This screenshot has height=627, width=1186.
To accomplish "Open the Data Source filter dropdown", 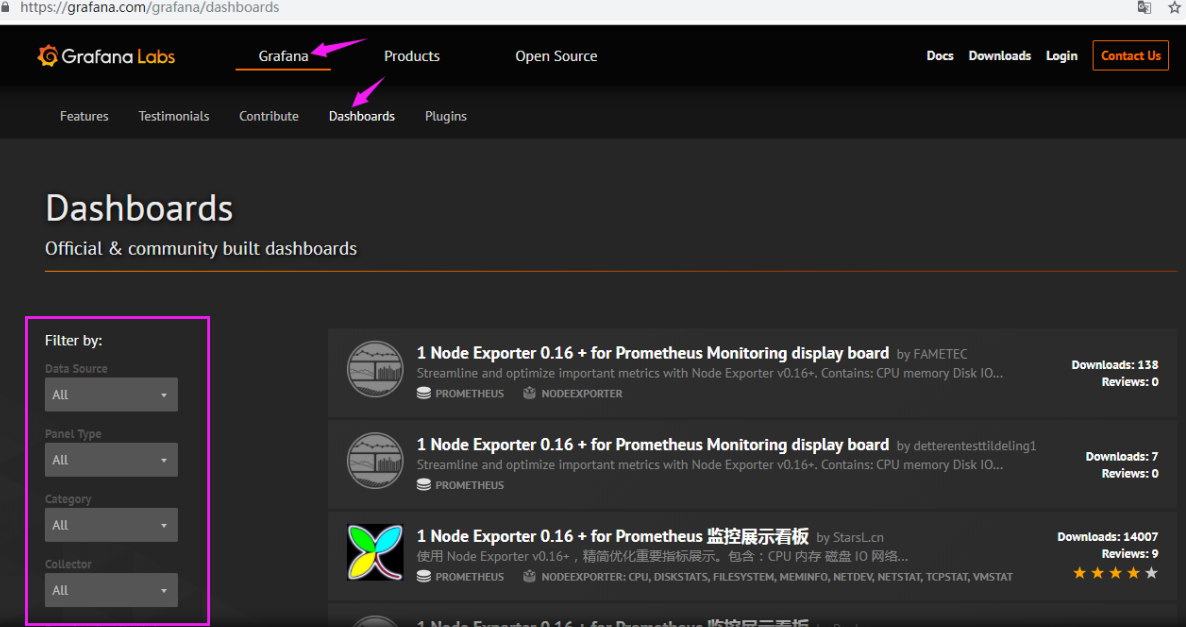I will click(111, 395).
